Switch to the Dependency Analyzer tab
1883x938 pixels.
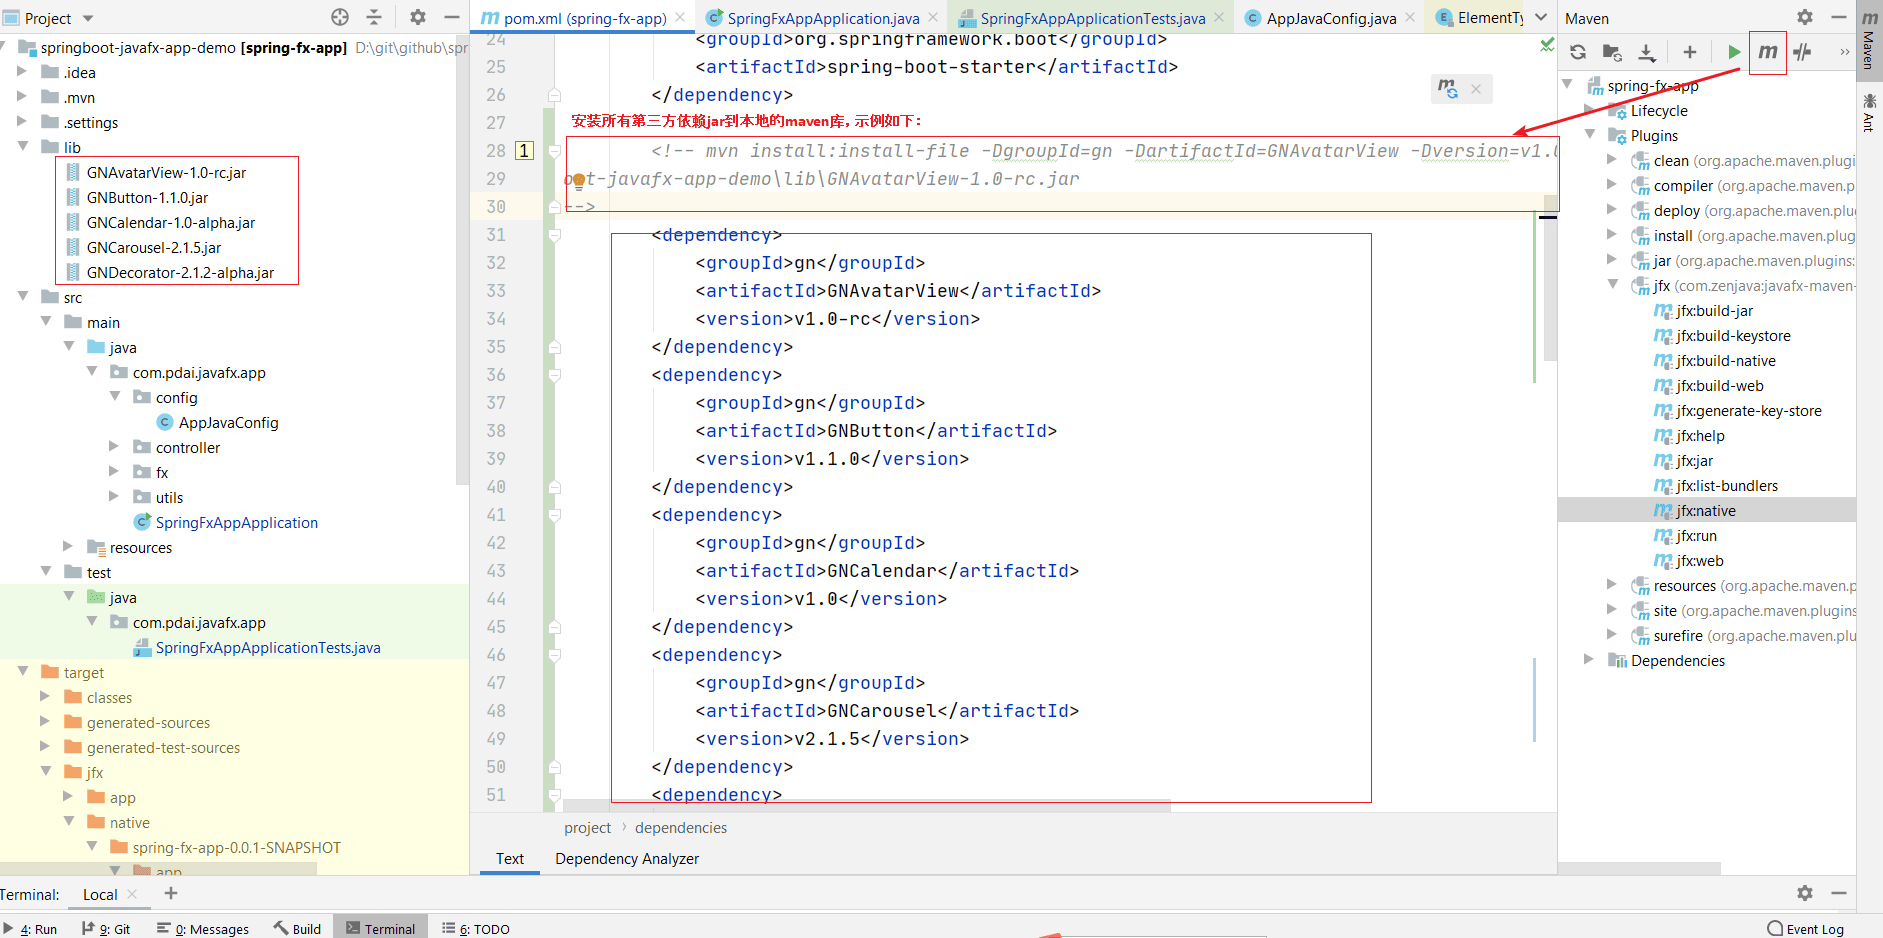pos(626,859)
